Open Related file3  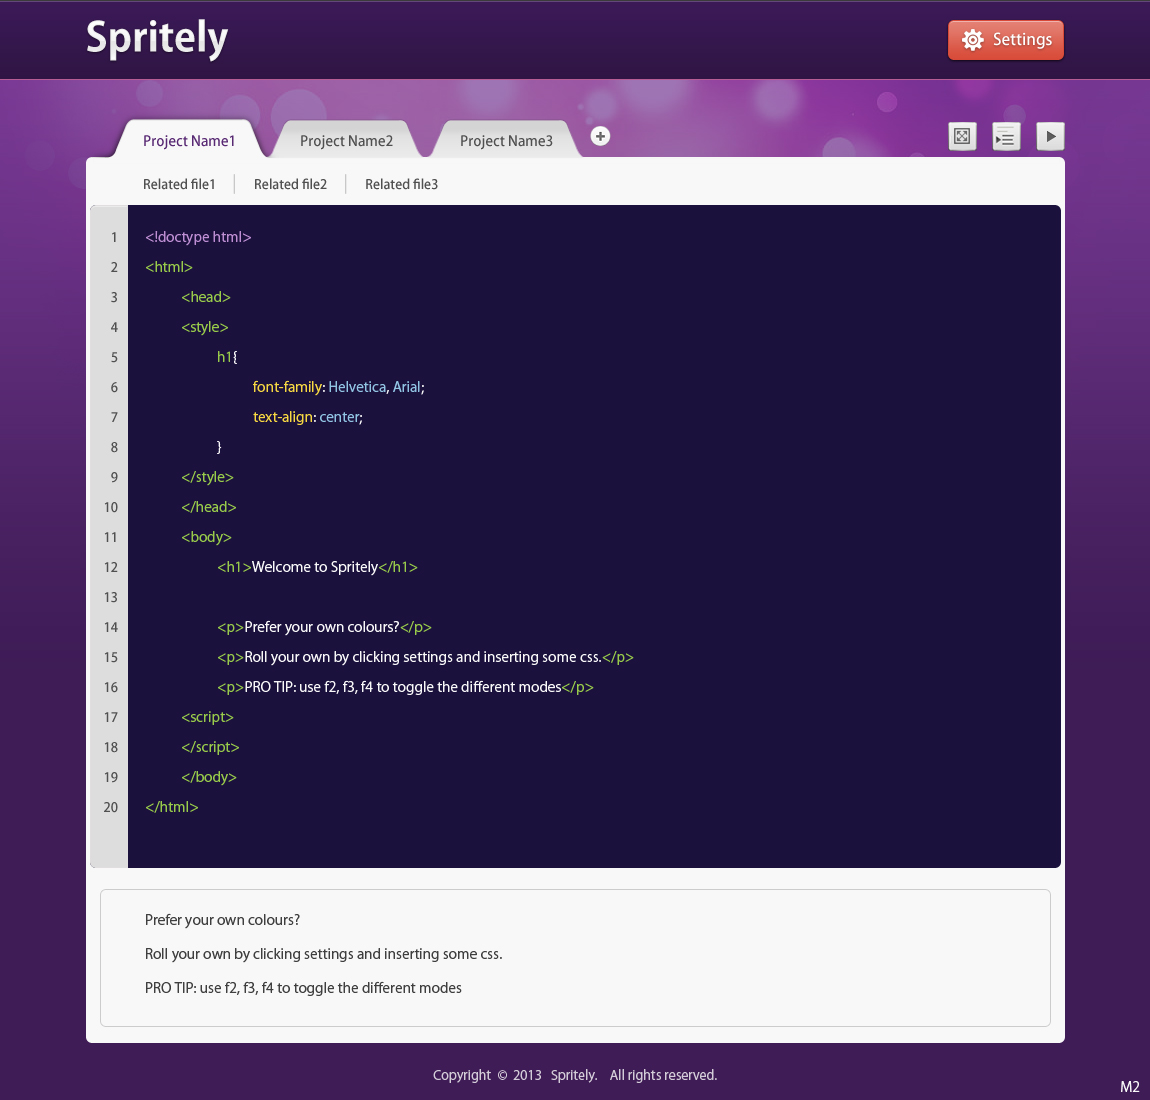point(401,184)
